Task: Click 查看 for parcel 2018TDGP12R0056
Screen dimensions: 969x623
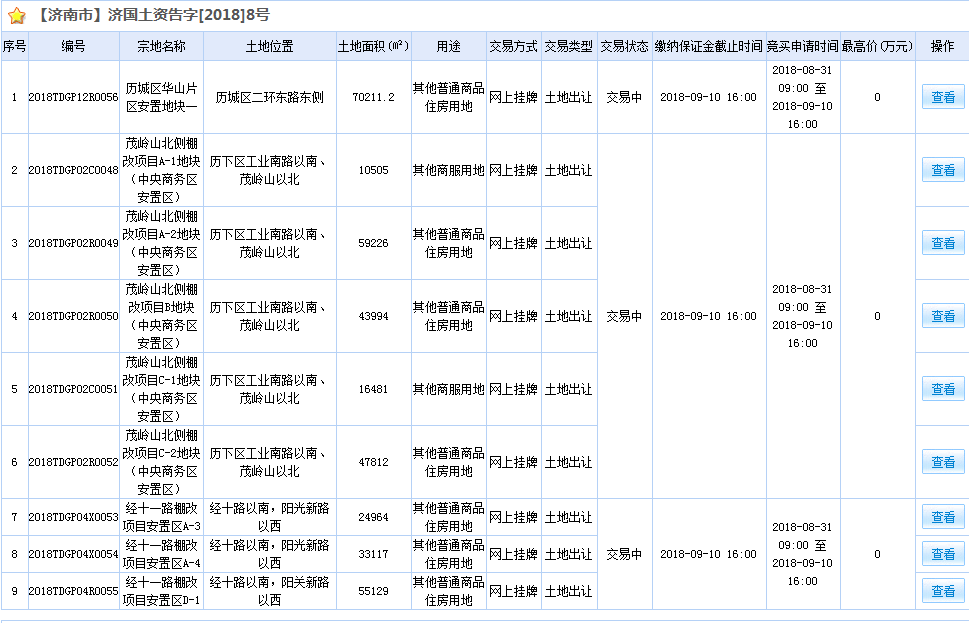Action: pyautogui.click(x=942, y=97)
